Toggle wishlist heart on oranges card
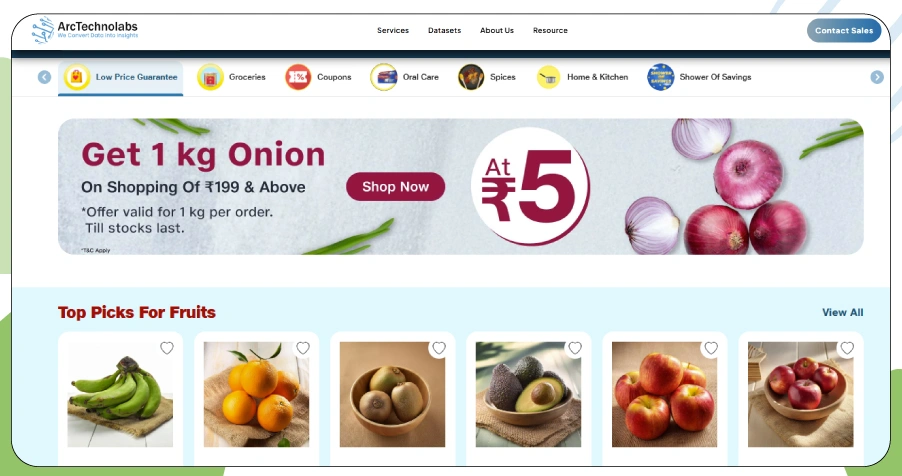 (303, 348)
